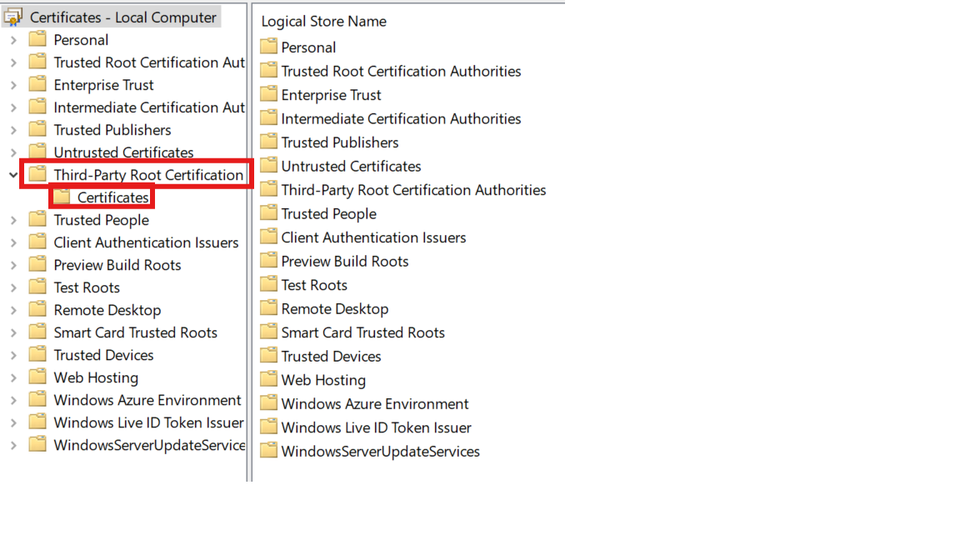This screenshot has height=540, width=960.
Task: Expand the Trusted Devices tree node
Action: point(13,355)
